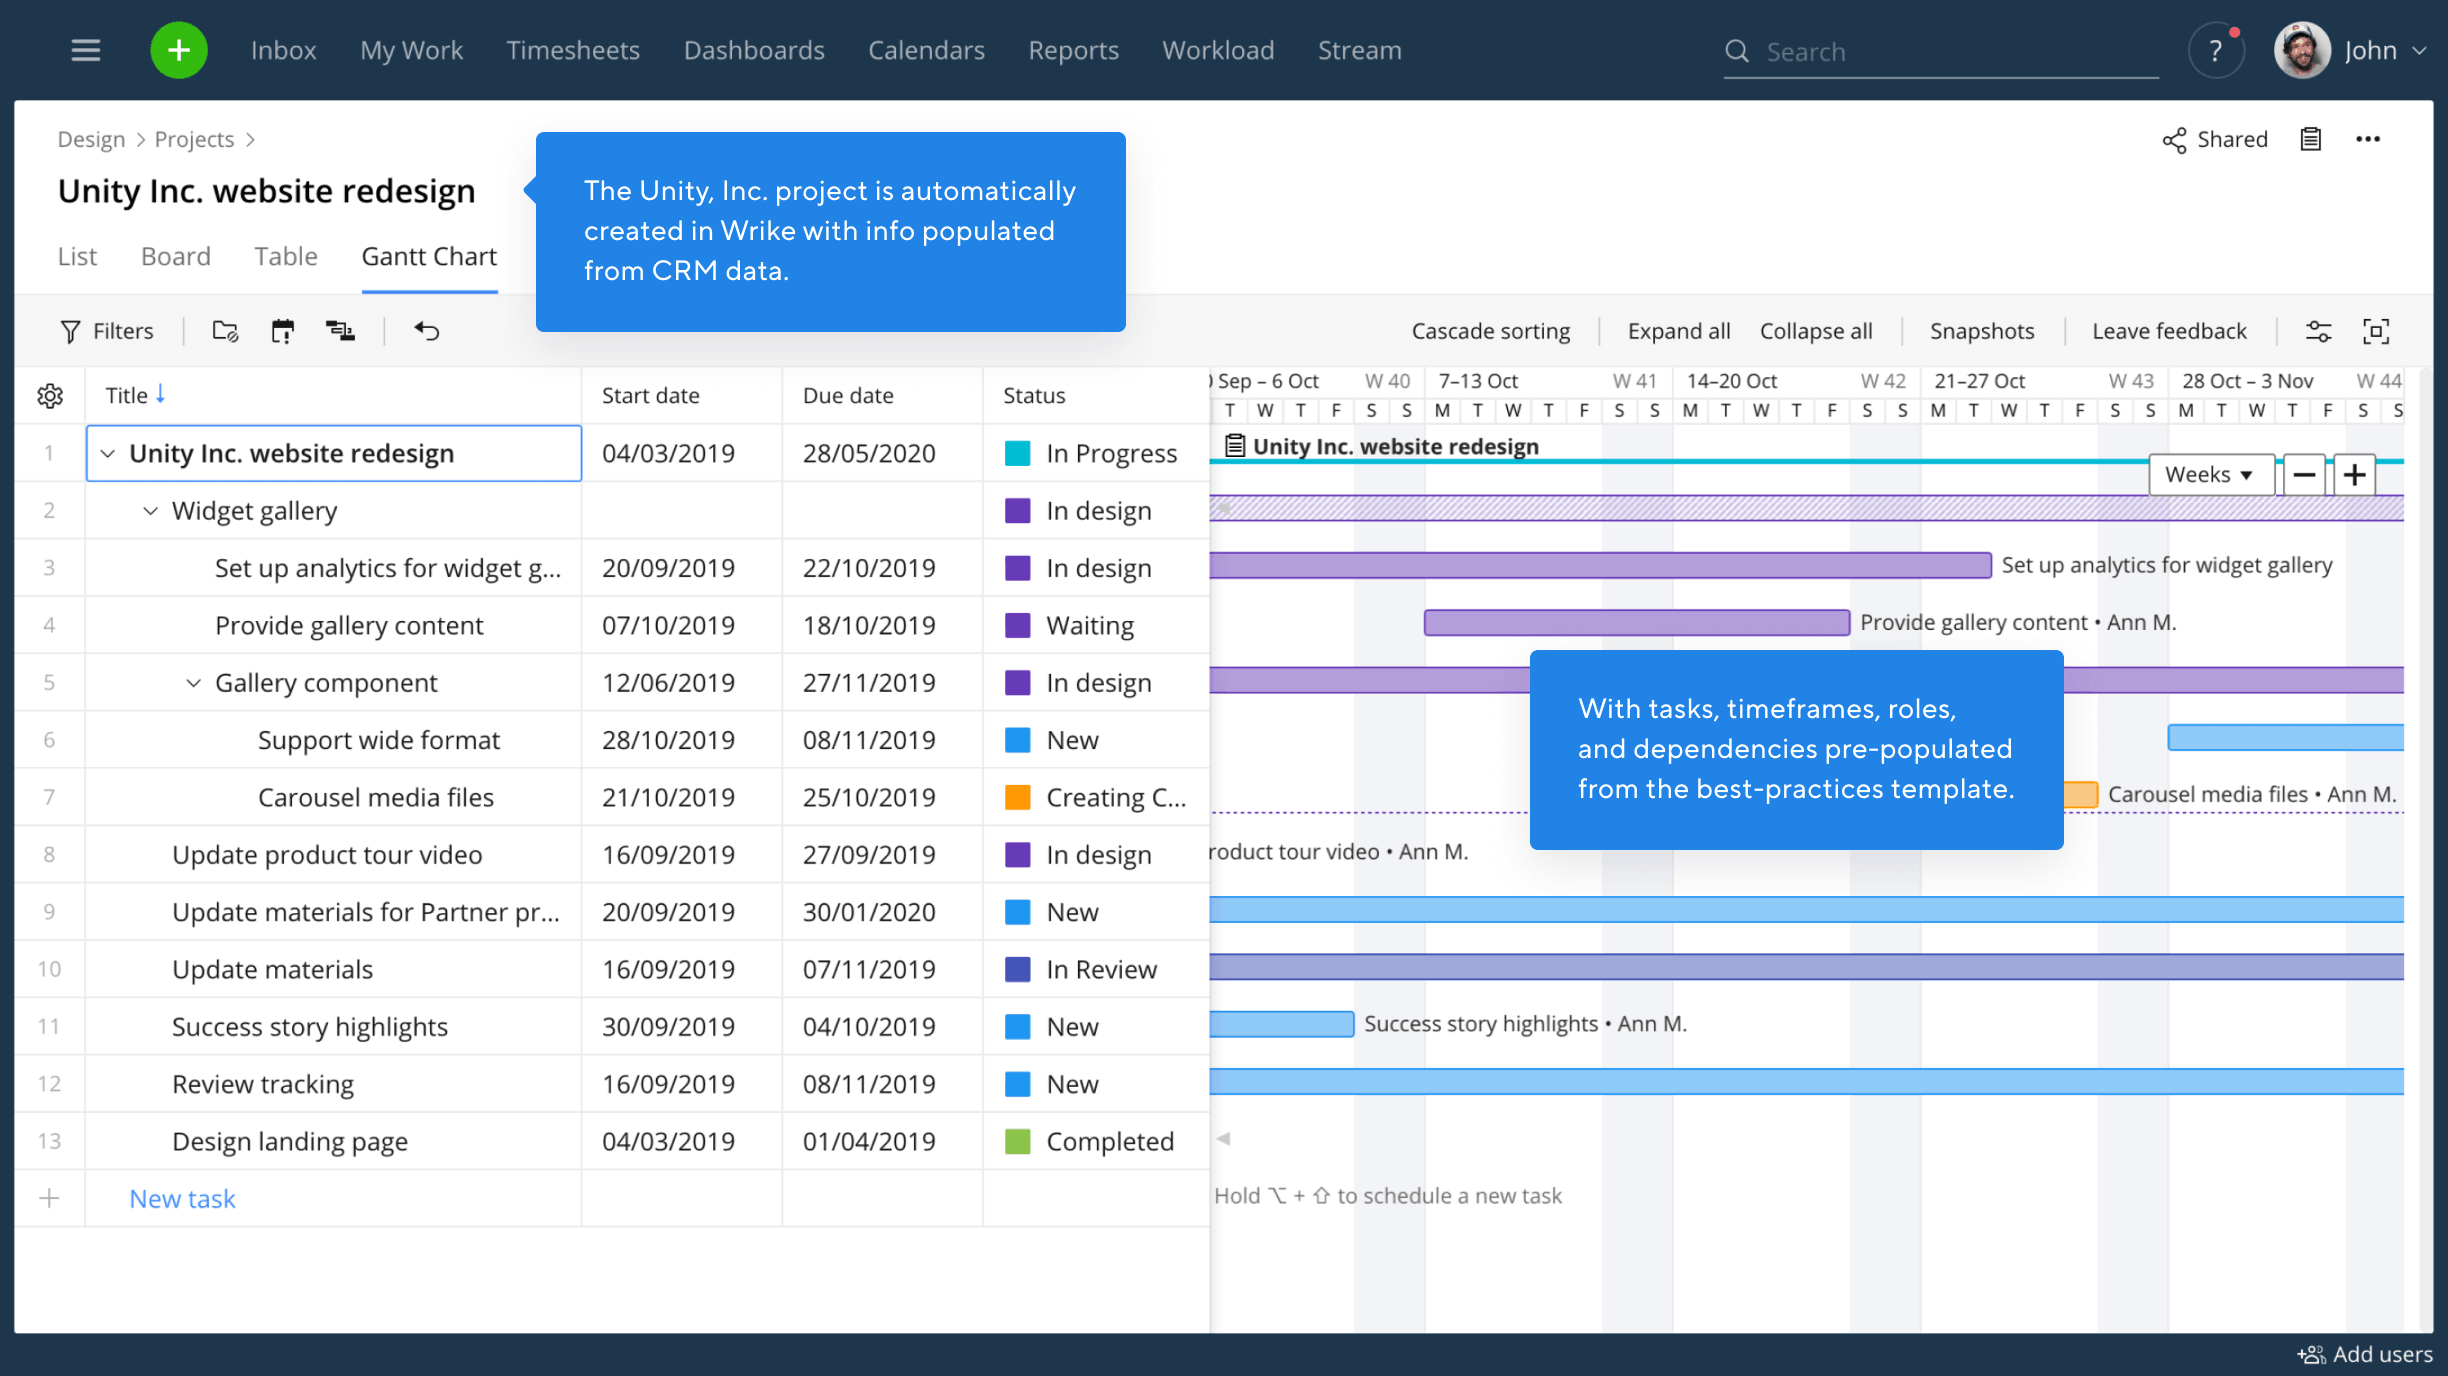
Task: Click the green plus create button
Action: coord(179,50)
